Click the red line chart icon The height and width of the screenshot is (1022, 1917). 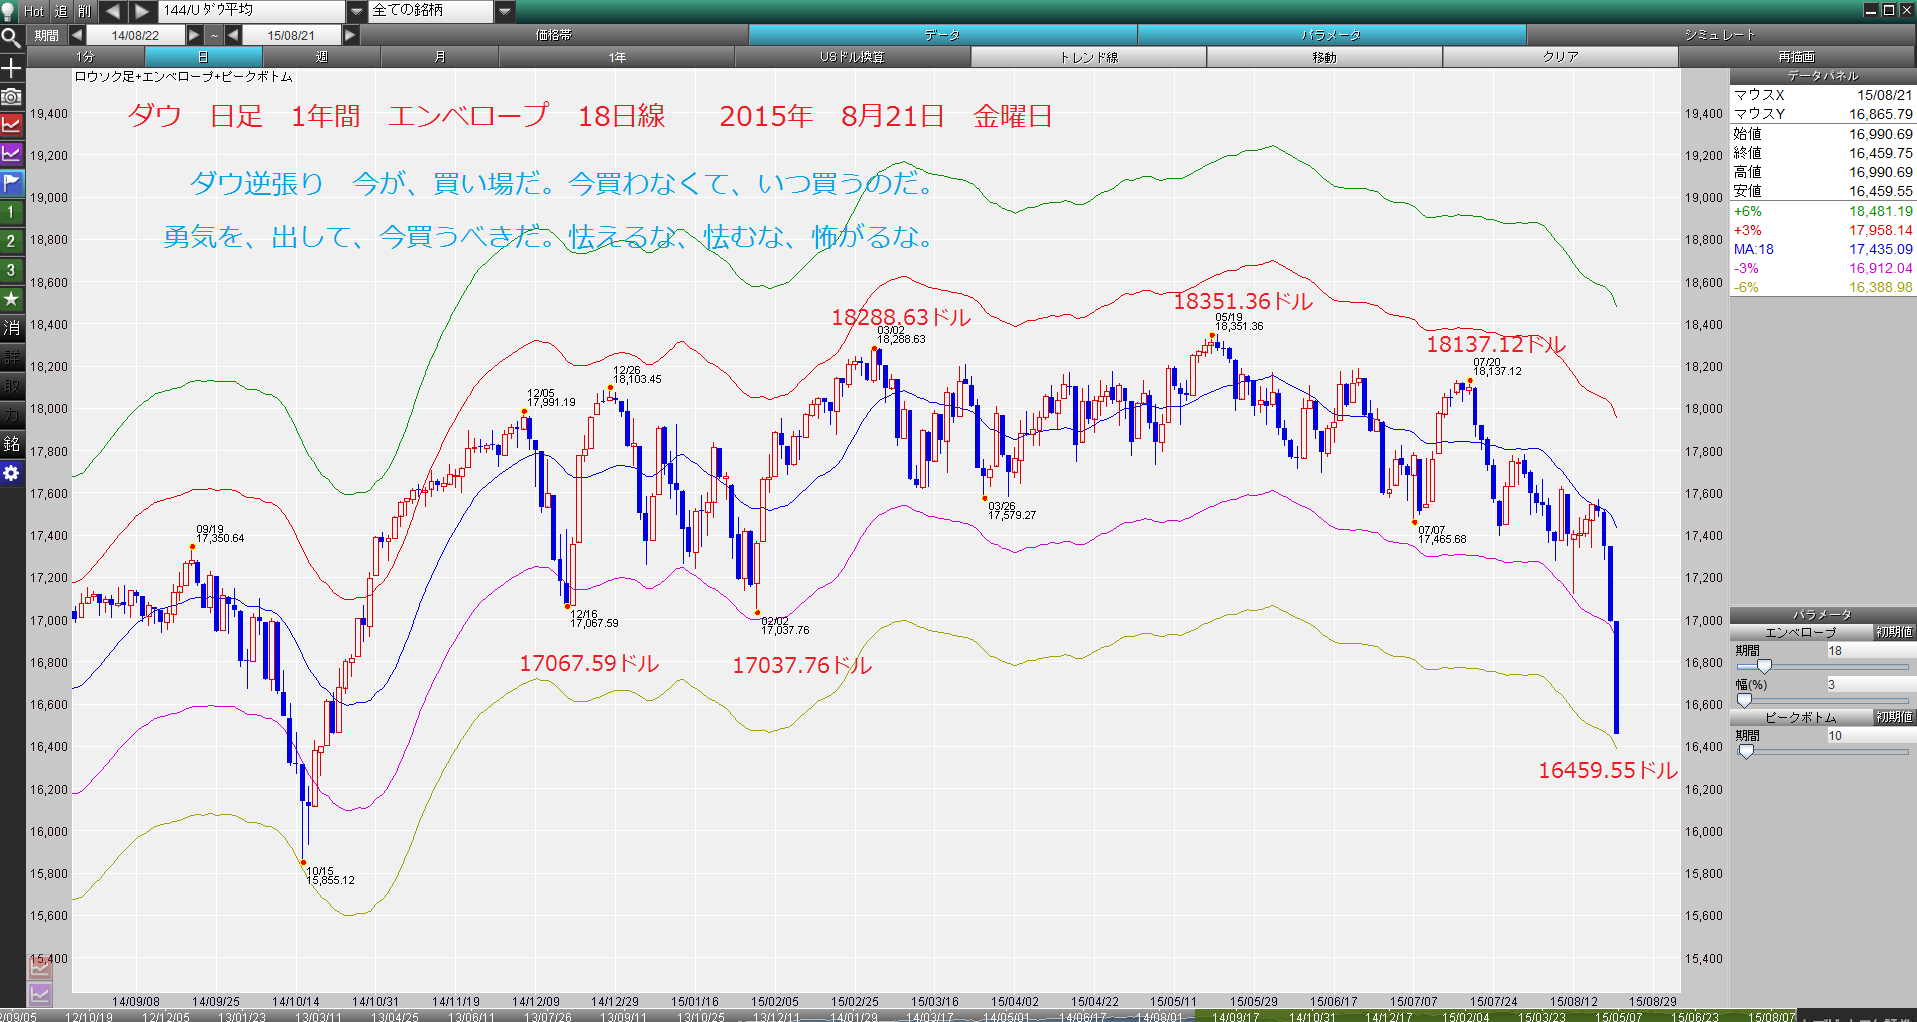[x=11, y=125]
